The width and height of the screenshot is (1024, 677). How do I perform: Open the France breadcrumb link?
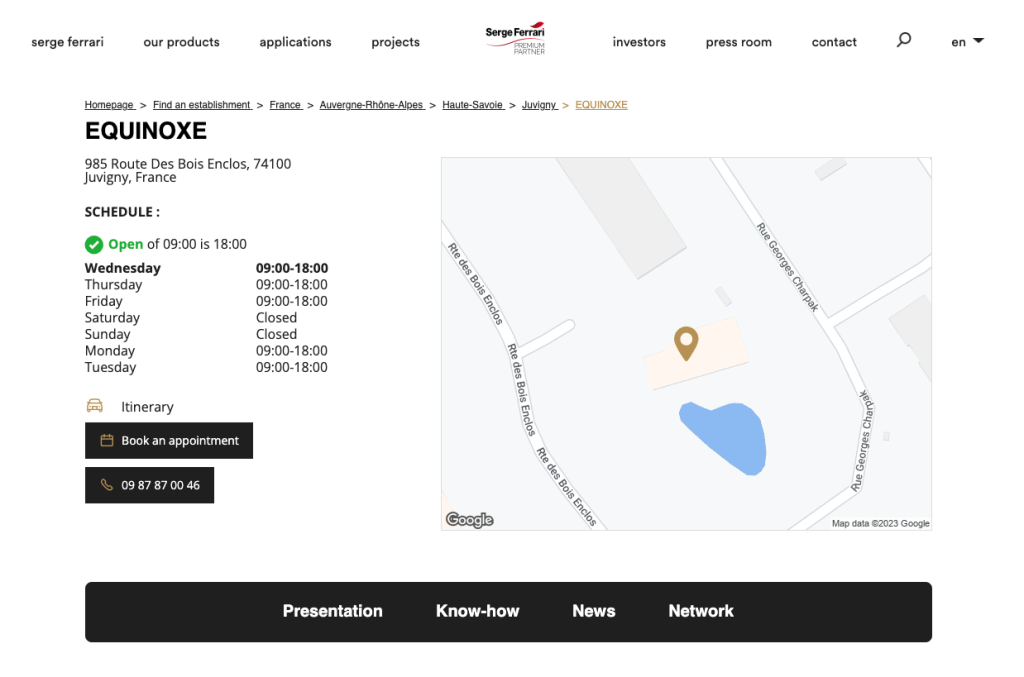click(286, 104)
